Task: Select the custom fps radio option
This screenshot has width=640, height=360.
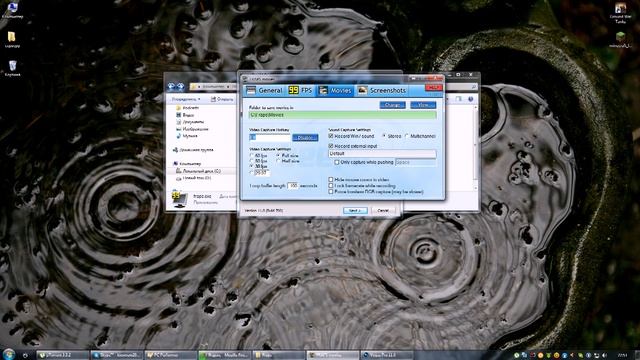Action: click(x=251, y=173)
